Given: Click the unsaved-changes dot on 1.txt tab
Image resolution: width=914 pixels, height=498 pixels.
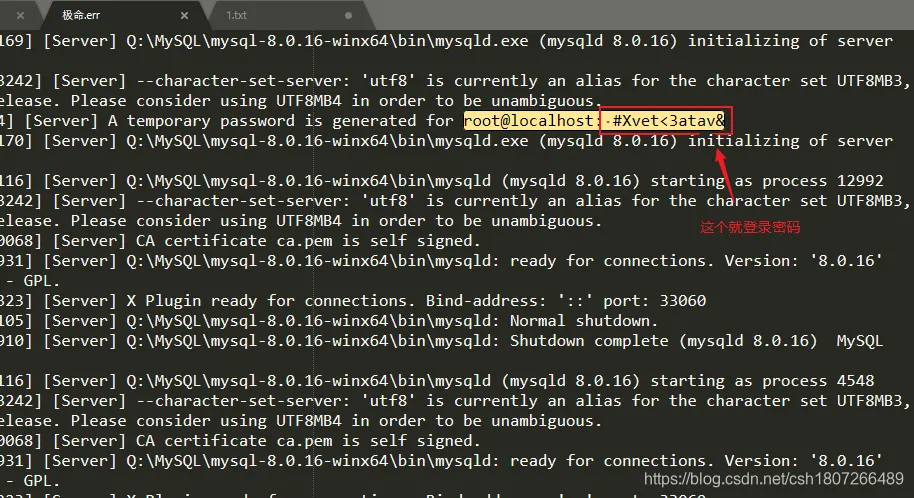Looking at the screenshot, I should click(348, 16).
